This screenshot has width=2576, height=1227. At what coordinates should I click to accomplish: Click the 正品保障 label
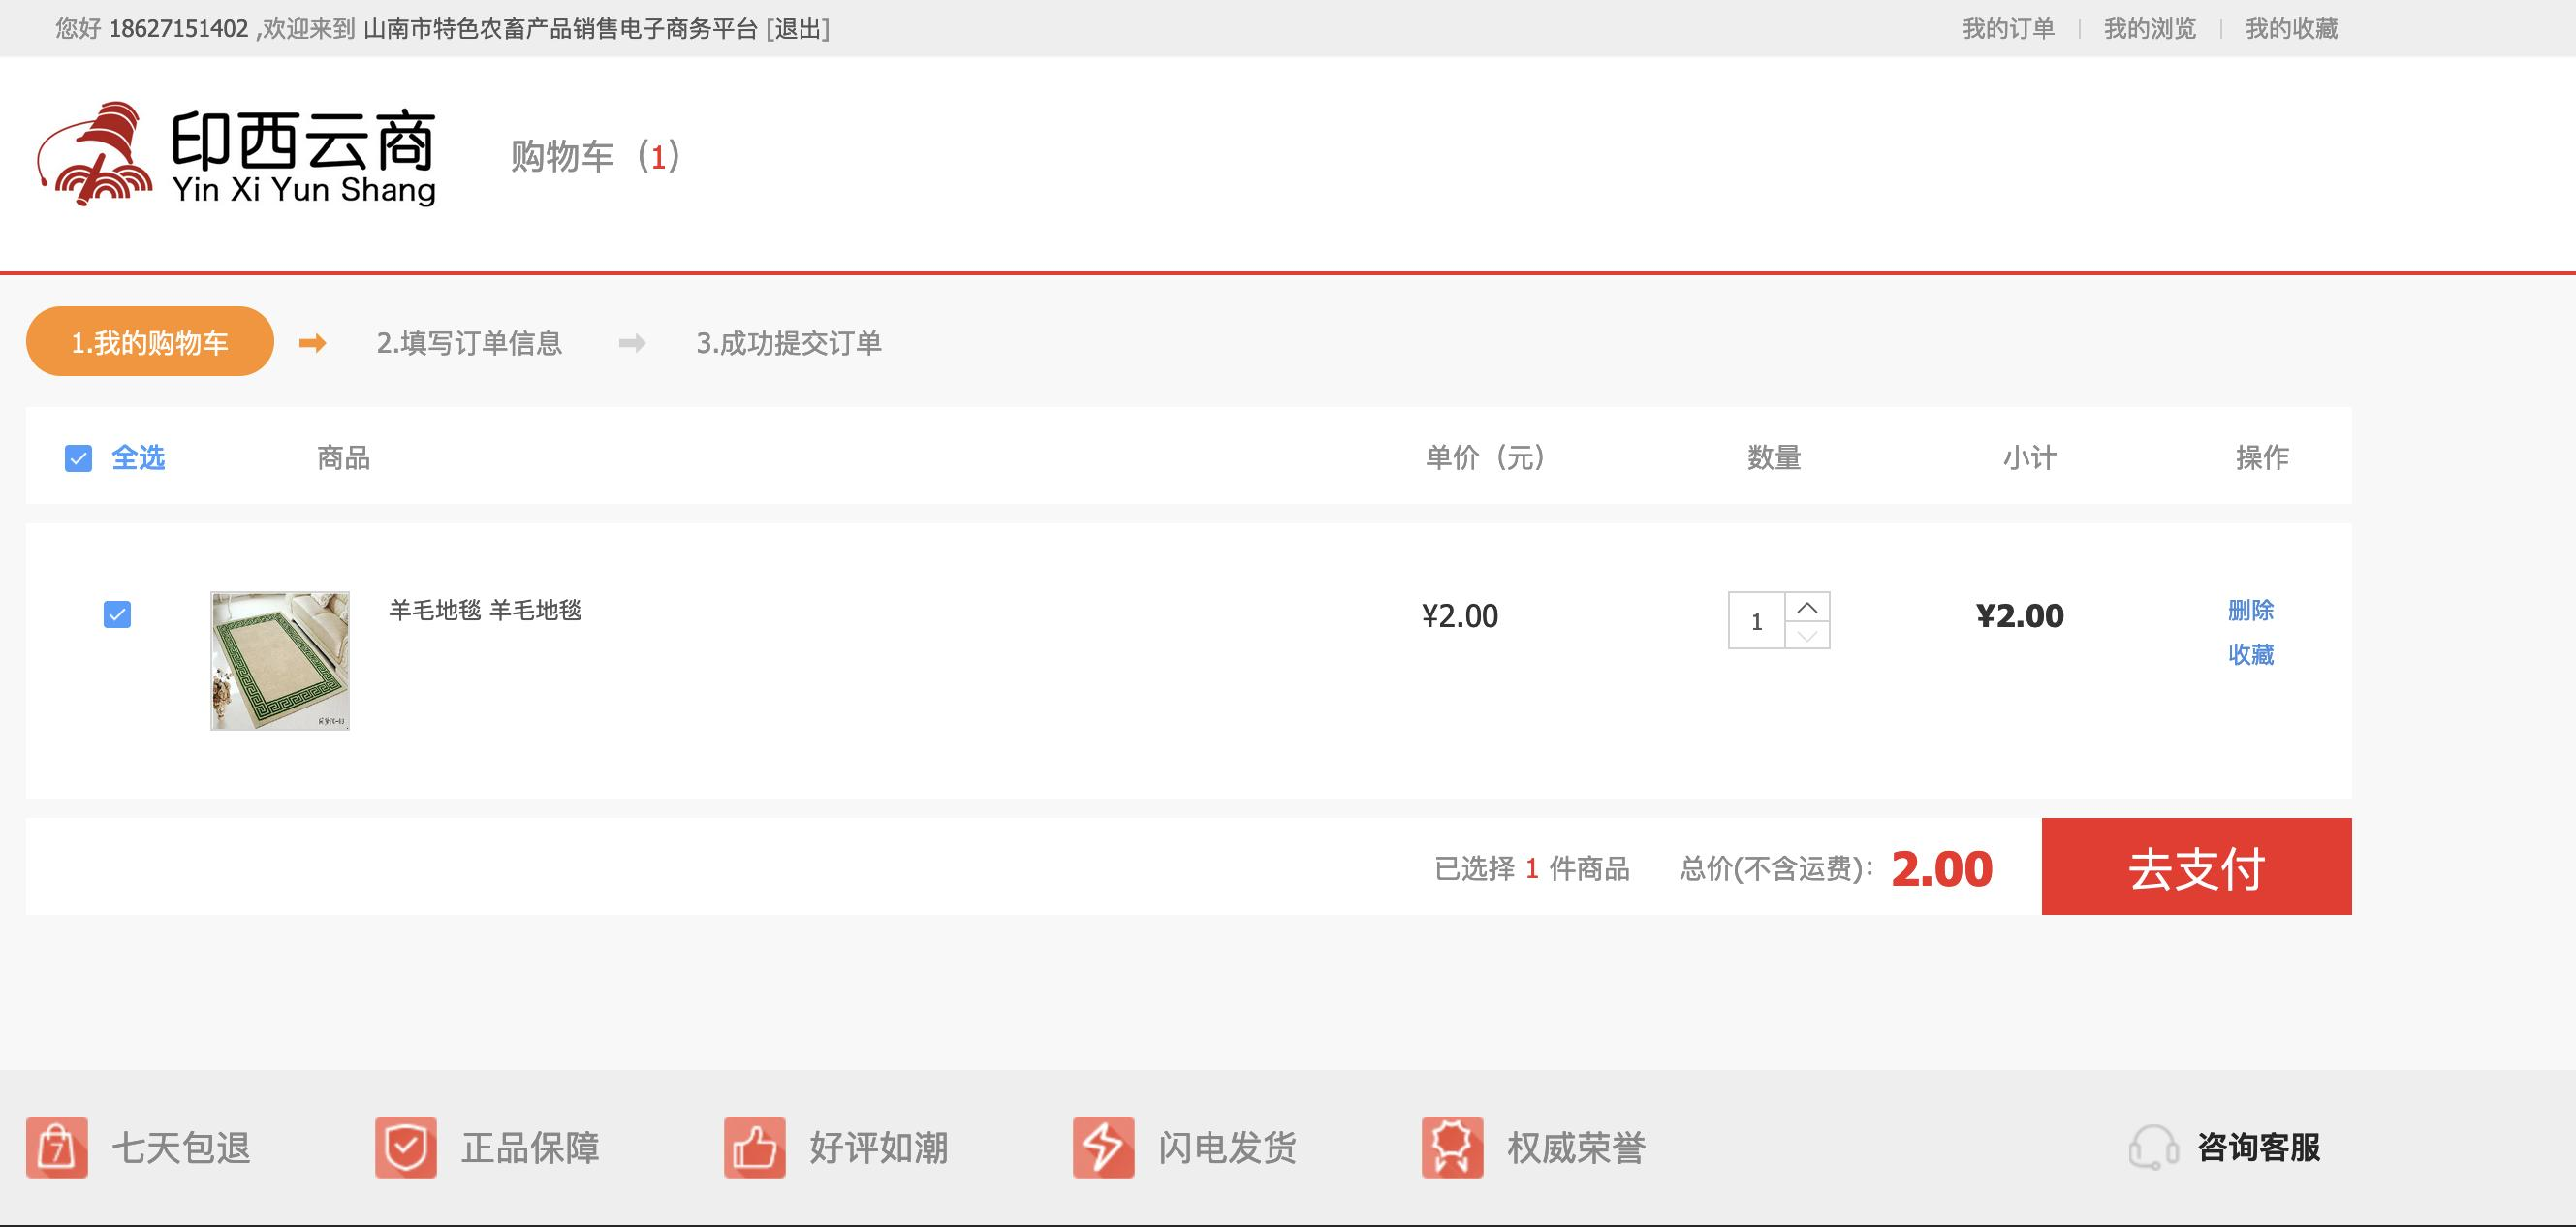(x=530, y=1147)
